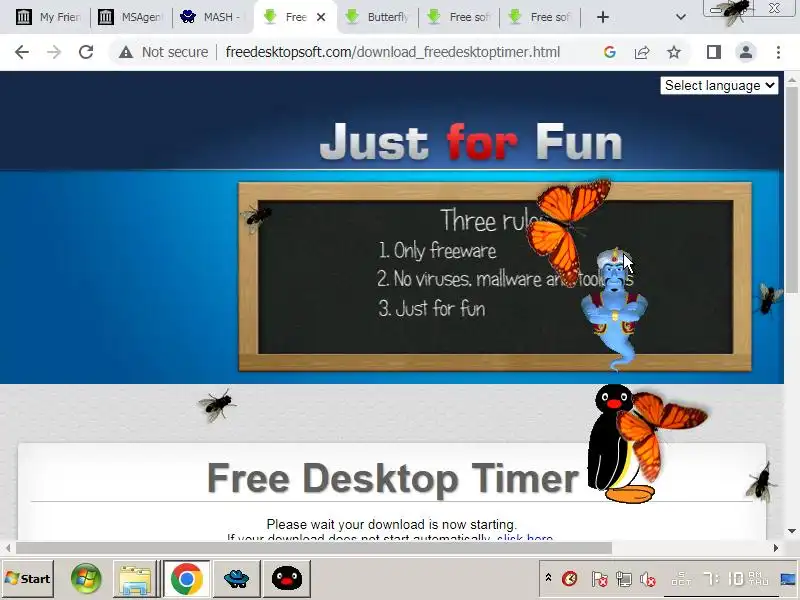Click the blue genie desktop character
The image size is (800, 600).
click(614, 308)
